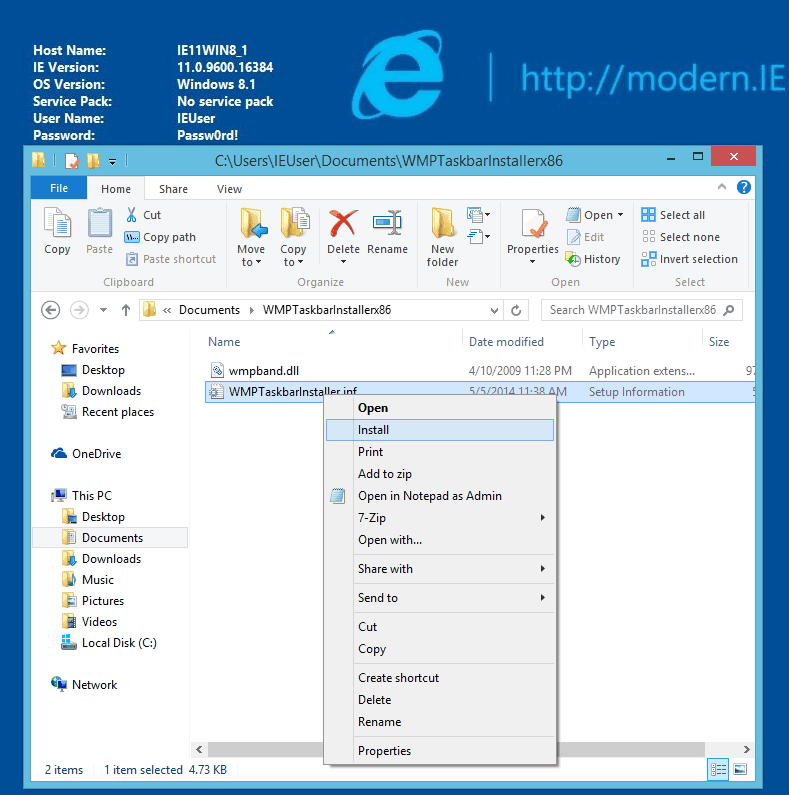Click Copy path in the ribbon
This screenshot has height=795, width=789.
tap(160, 237)
